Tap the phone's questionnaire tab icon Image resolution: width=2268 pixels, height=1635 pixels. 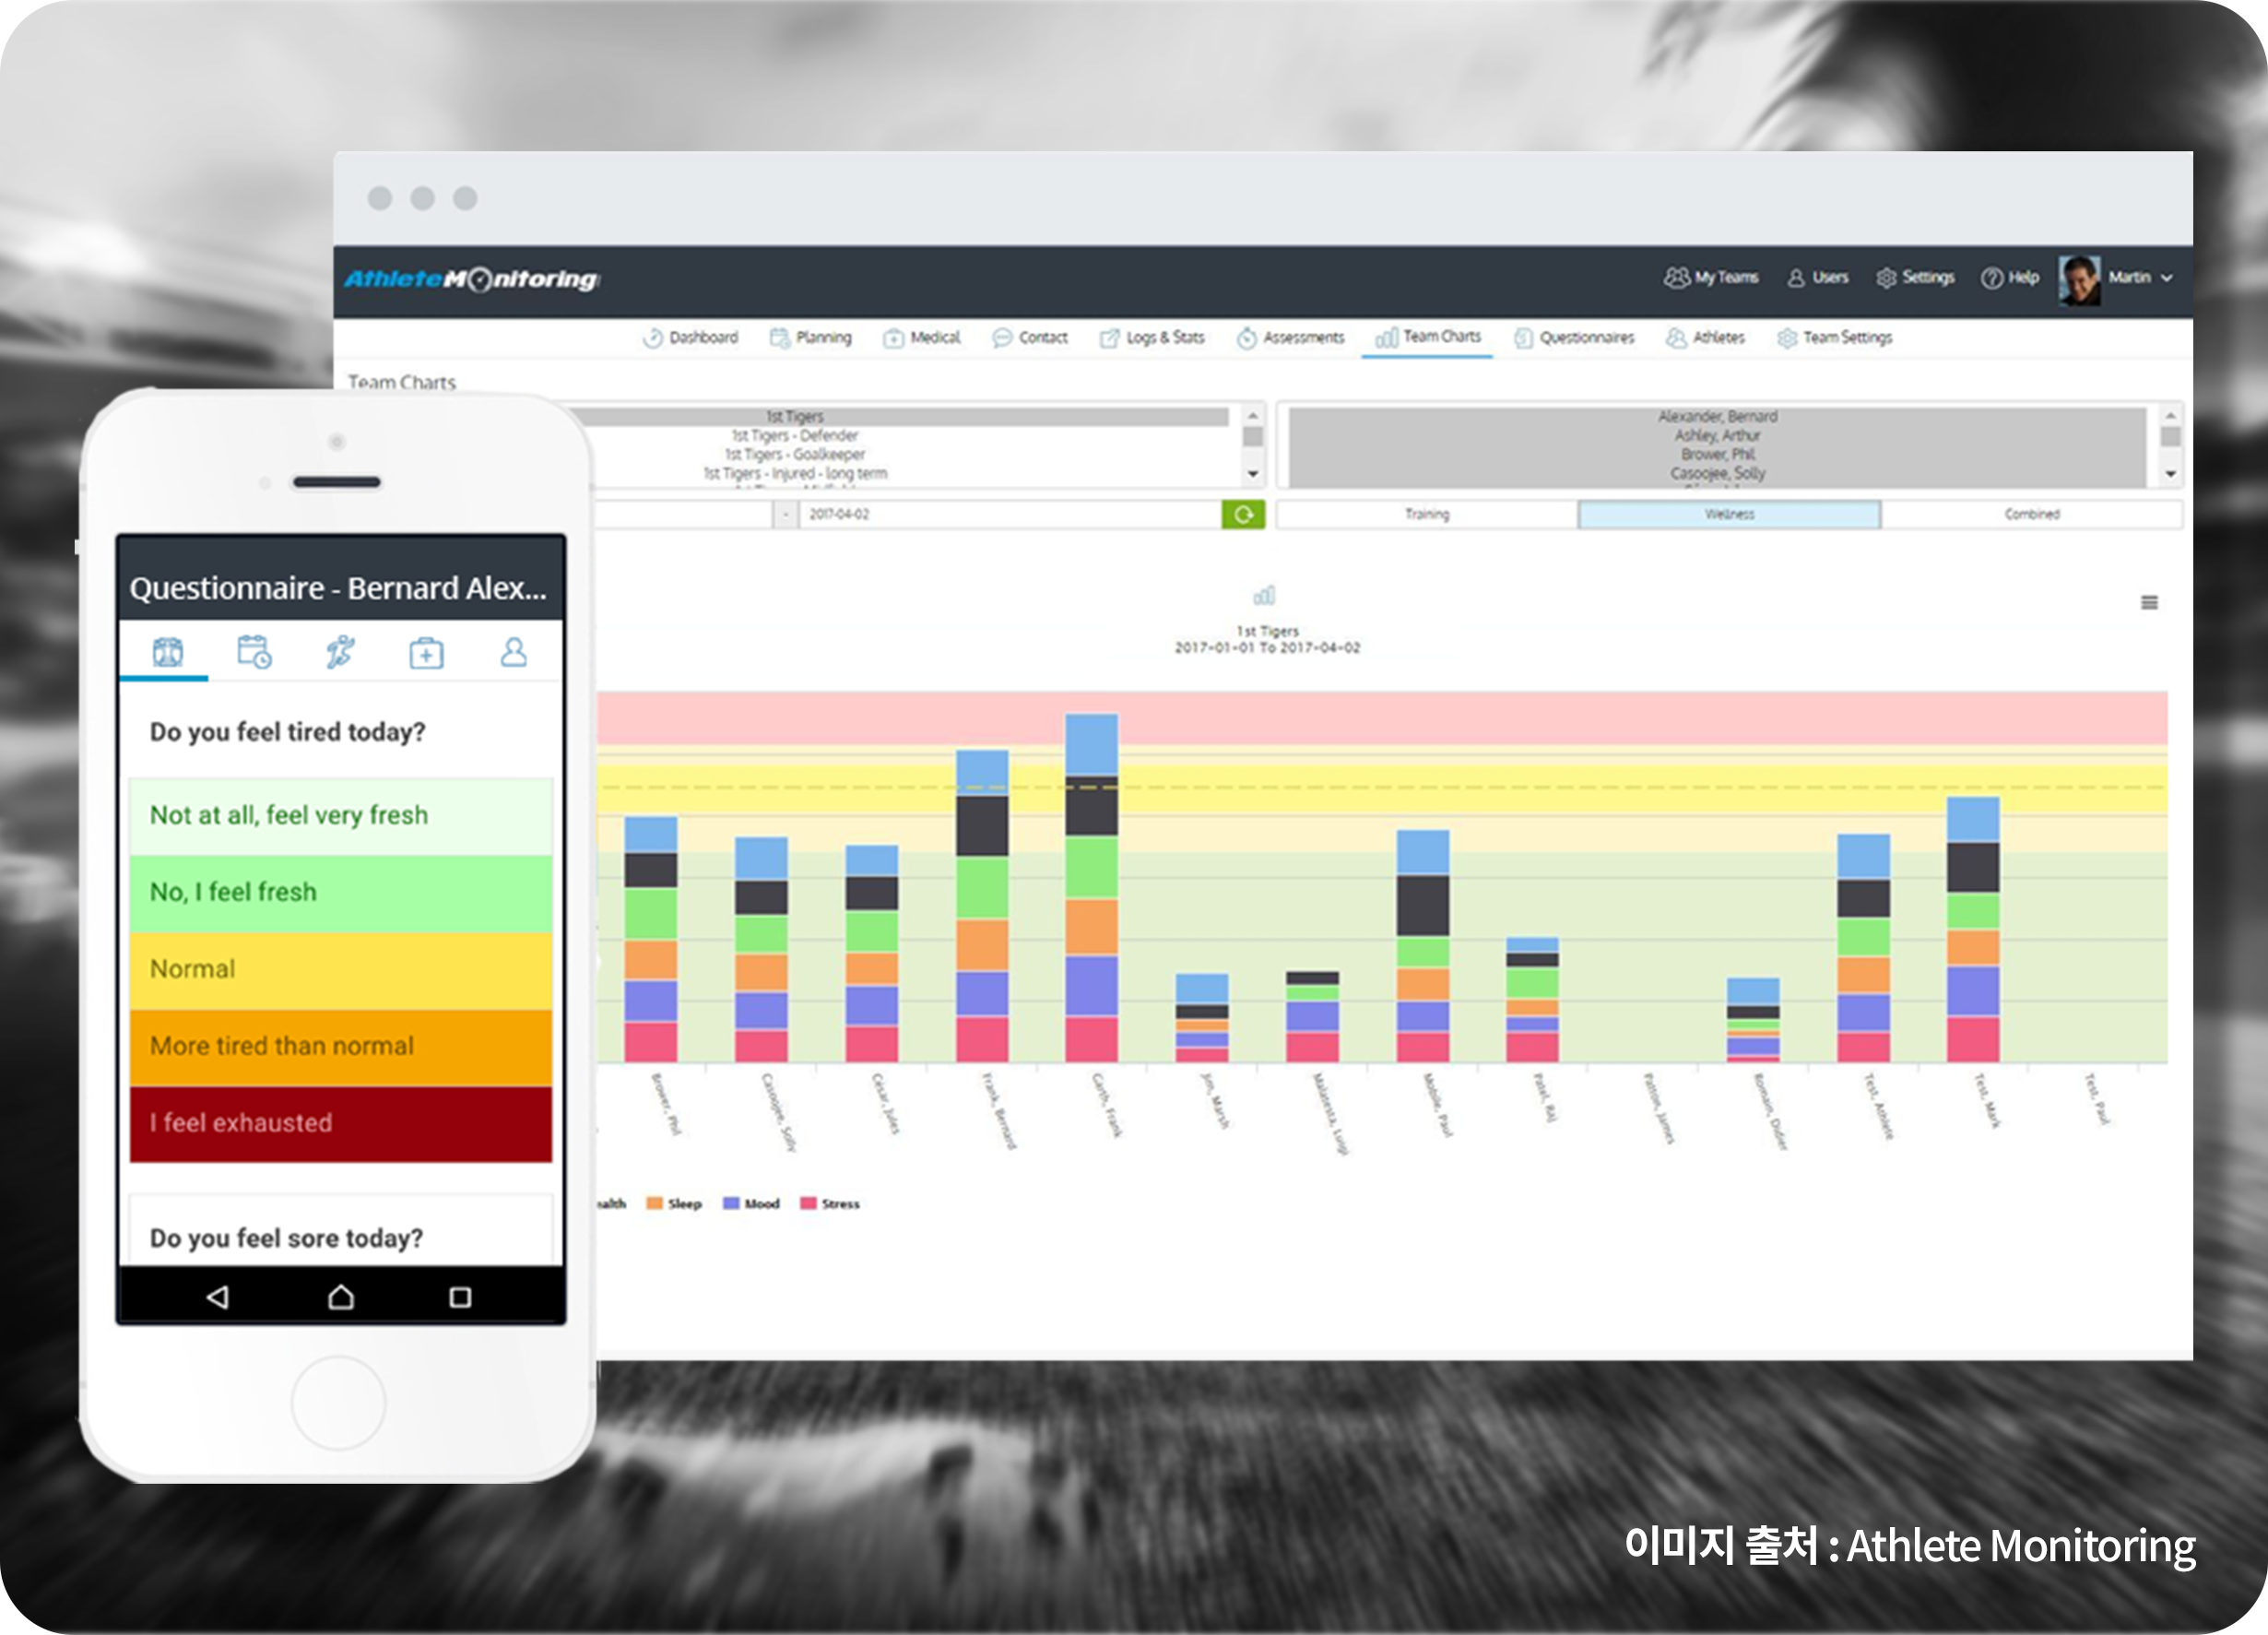coord(167,653)
